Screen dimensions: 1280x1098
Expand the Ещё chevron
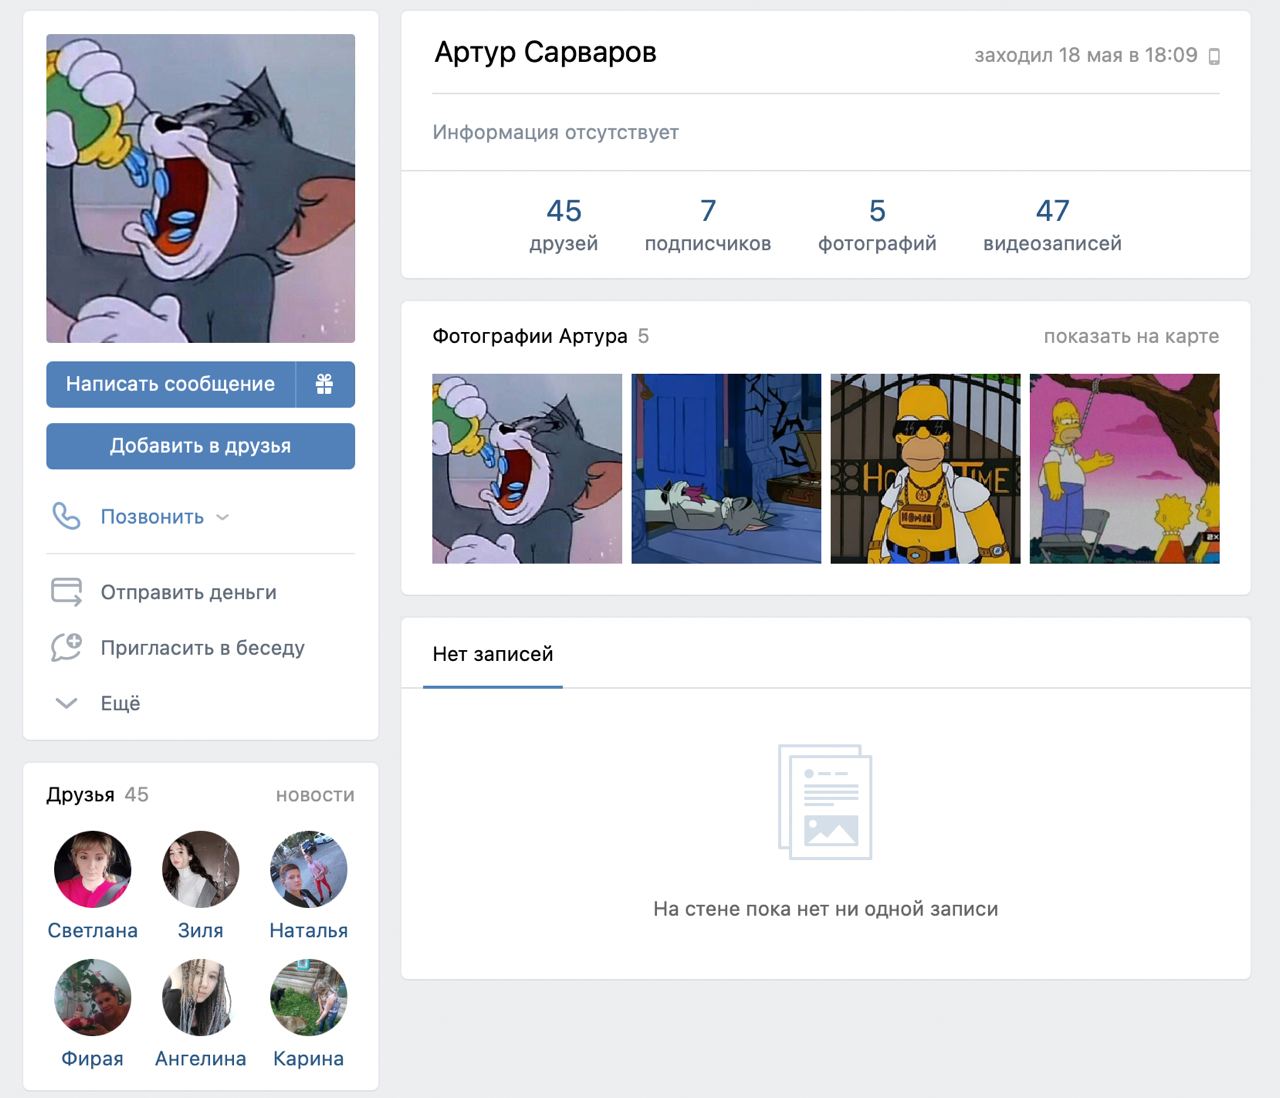pos(66,703)
